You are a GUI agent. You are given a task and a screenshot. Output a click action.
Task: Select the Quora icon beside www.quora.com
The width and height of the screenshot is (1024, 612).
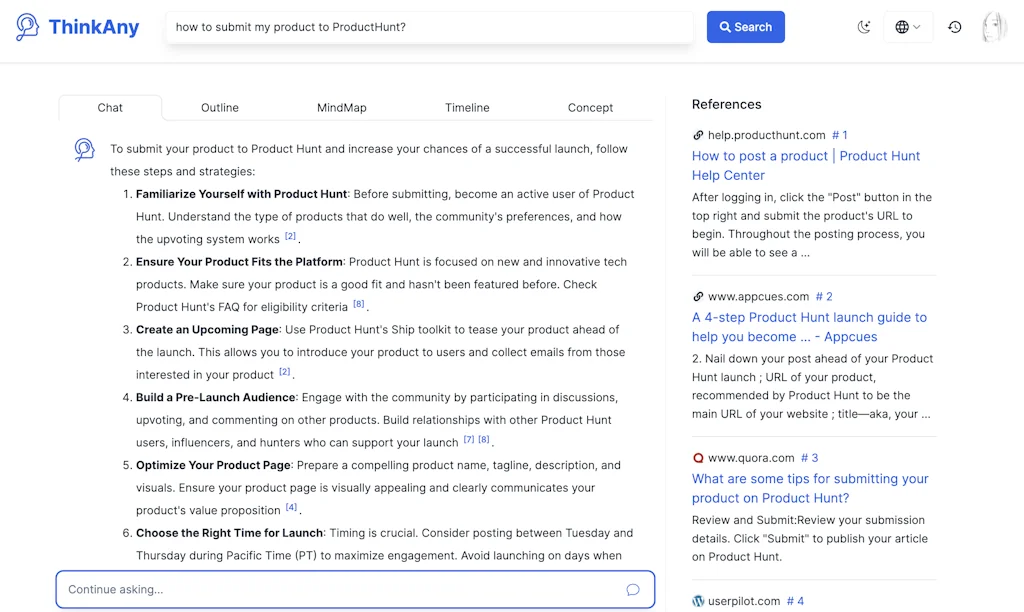click(698, 458)
